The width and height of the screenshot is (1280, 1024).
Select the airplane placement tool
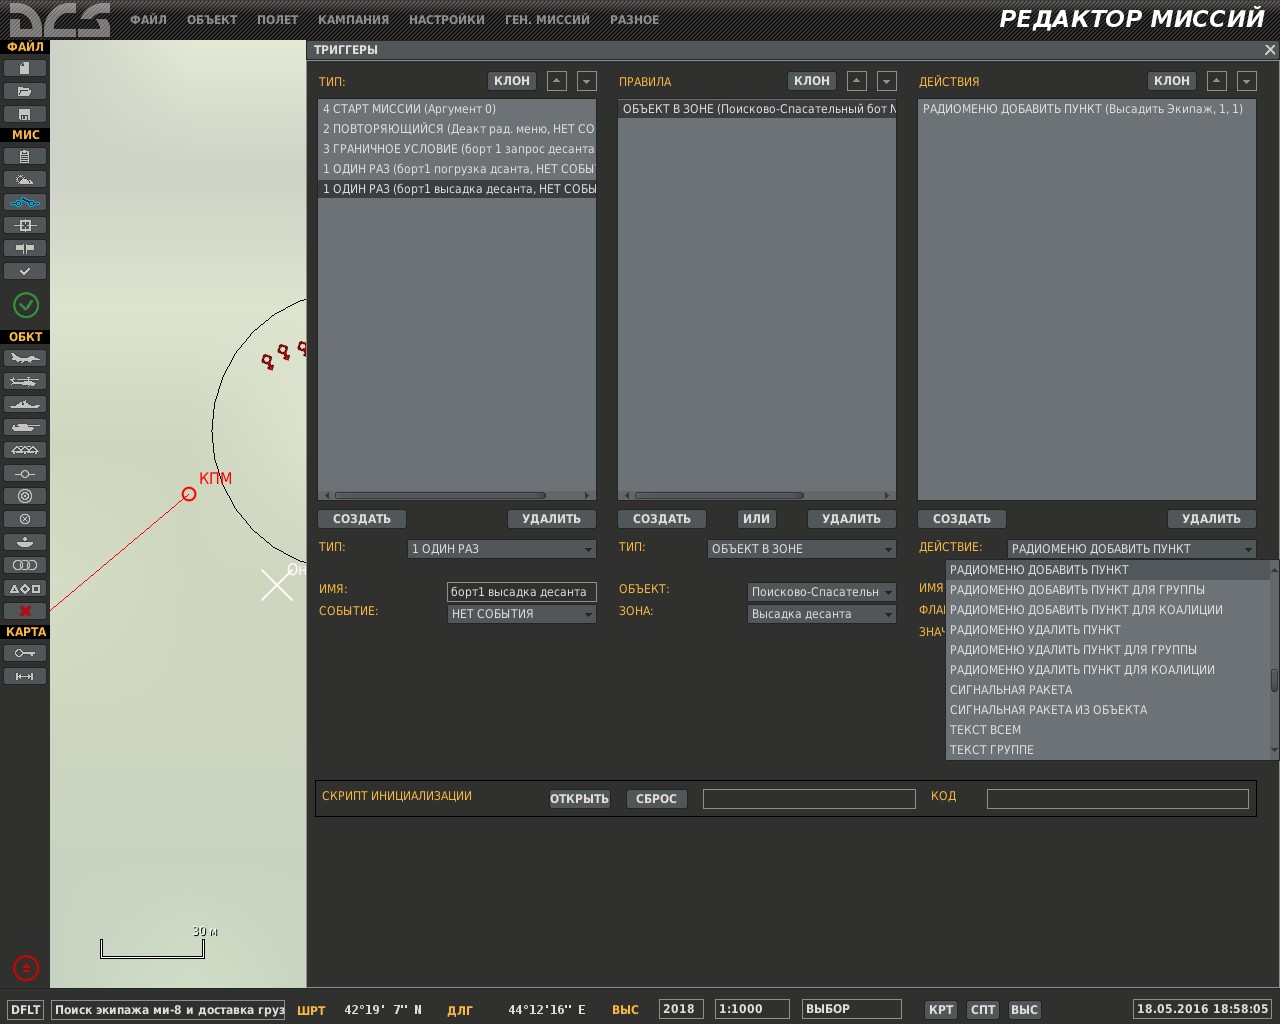click(x=25, y=358)
